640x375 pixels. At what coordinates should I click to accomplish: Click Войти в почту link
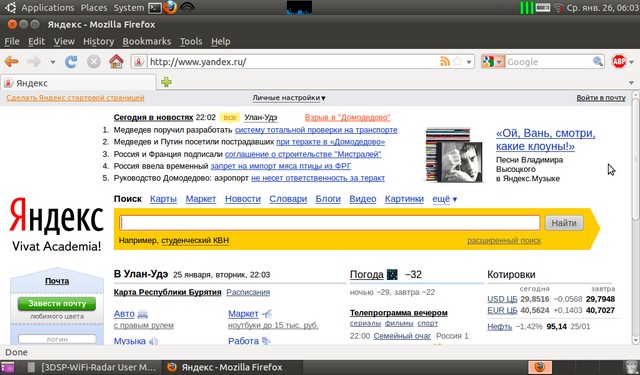[601, 98]
